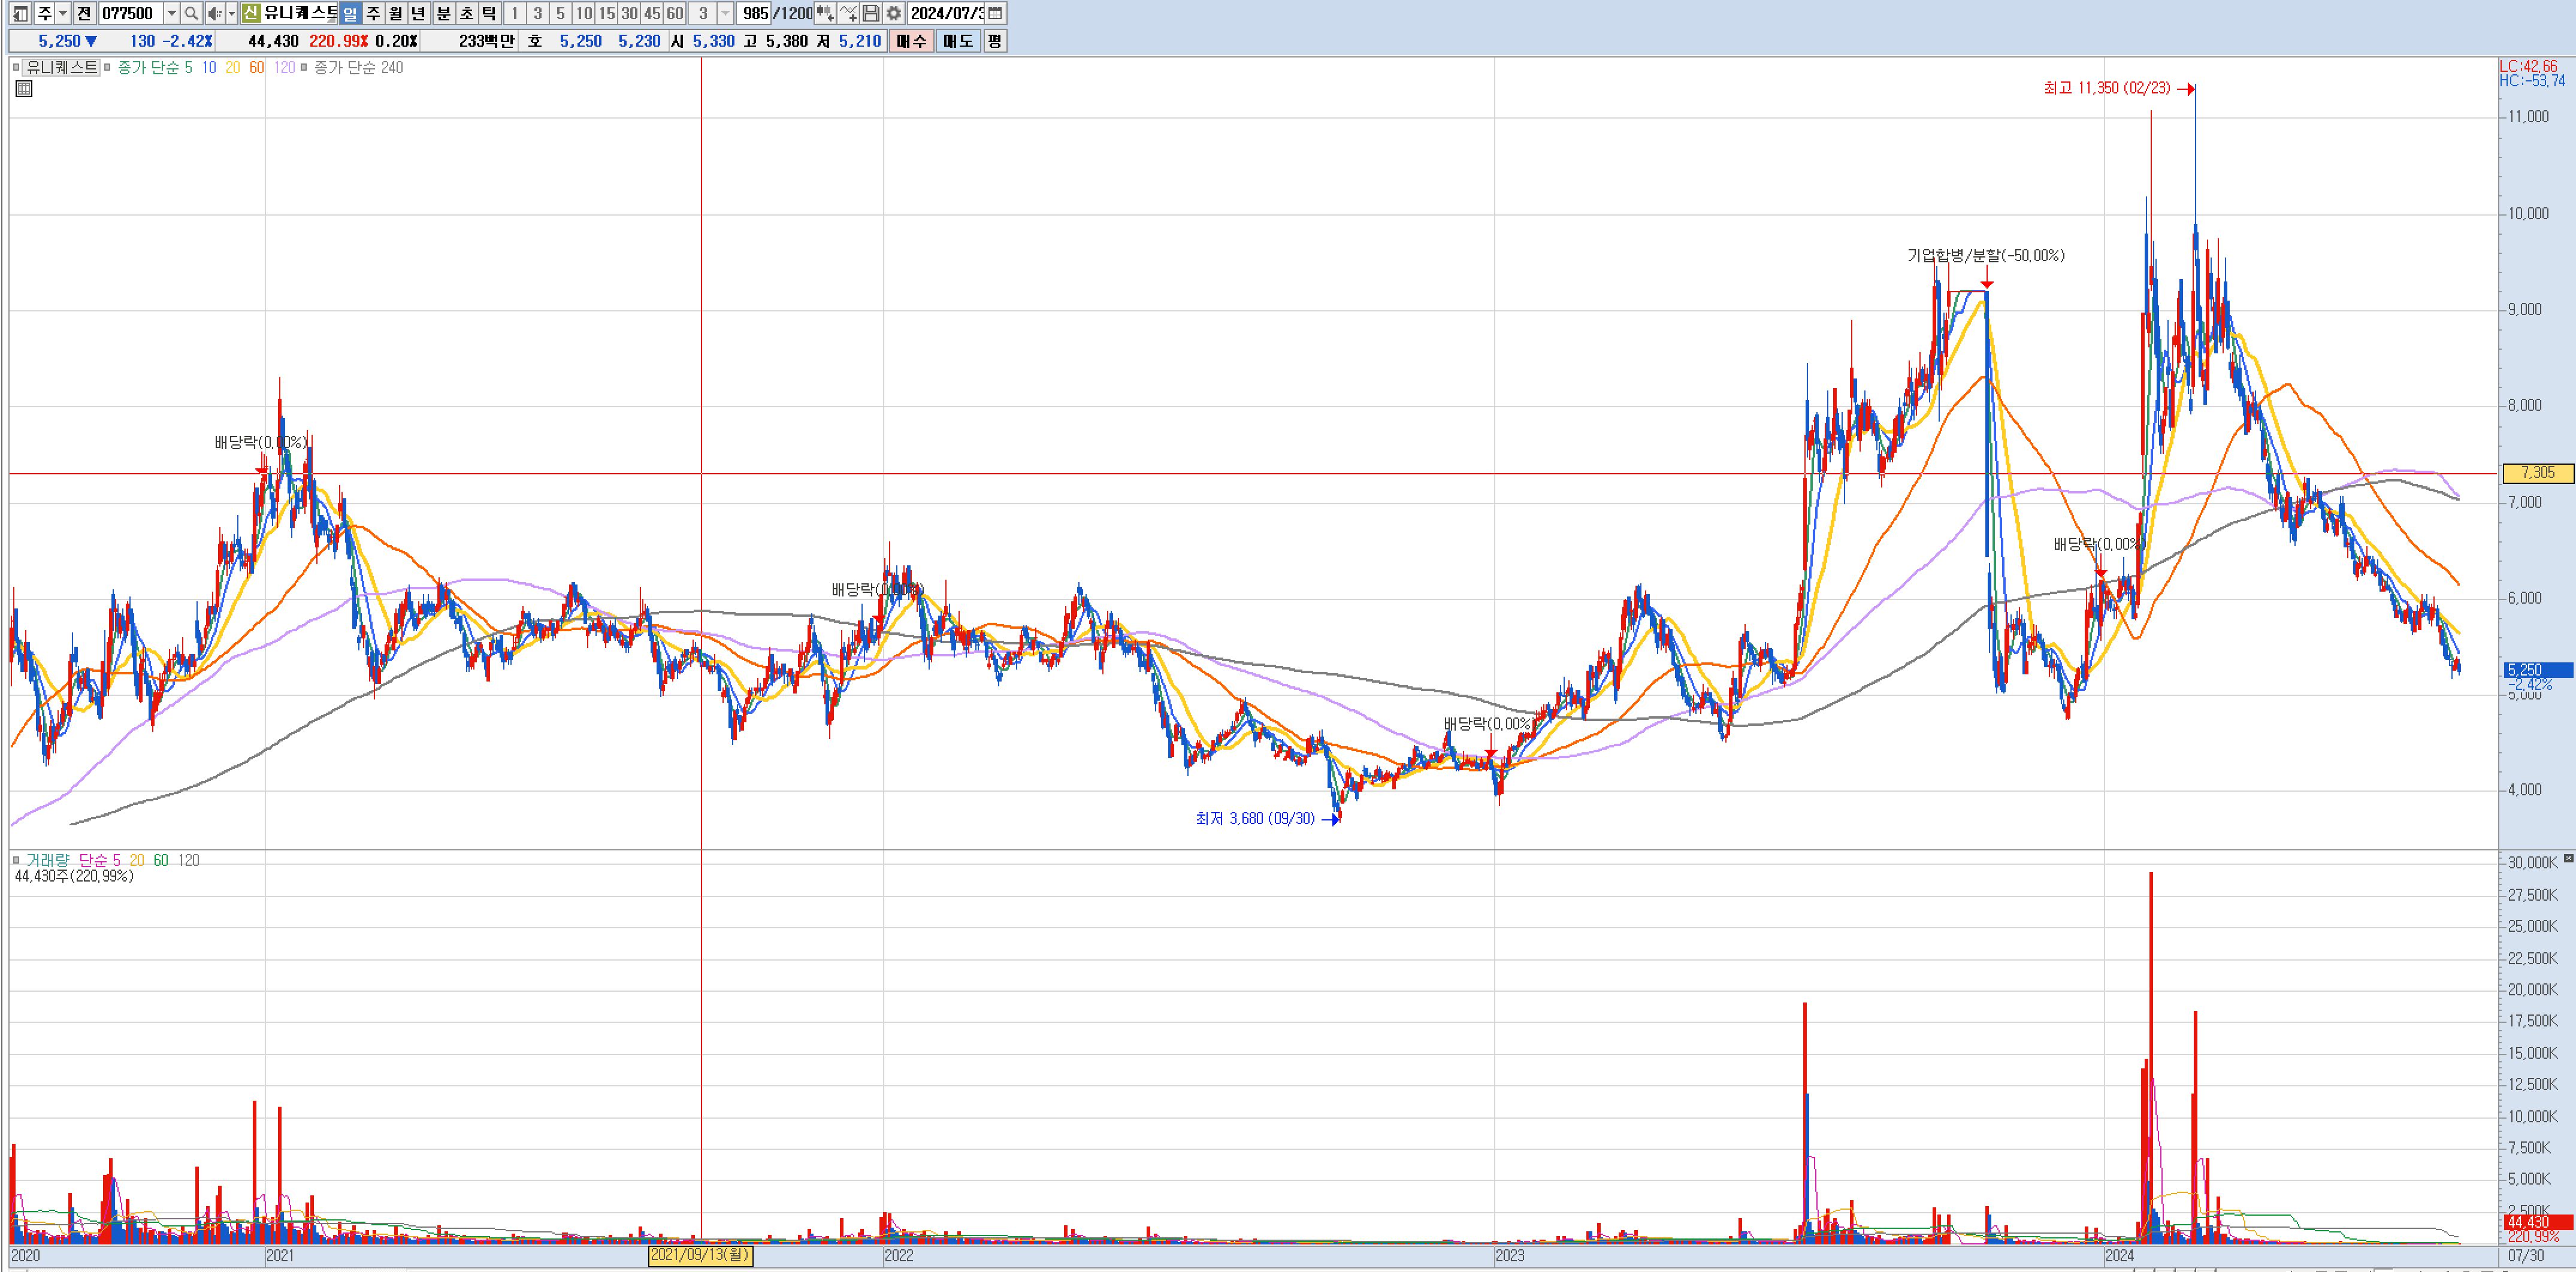Click the candle count field showing 985
Image resolution: width=2576 pixels, height=1272 pixels.
tap(755, 13)
